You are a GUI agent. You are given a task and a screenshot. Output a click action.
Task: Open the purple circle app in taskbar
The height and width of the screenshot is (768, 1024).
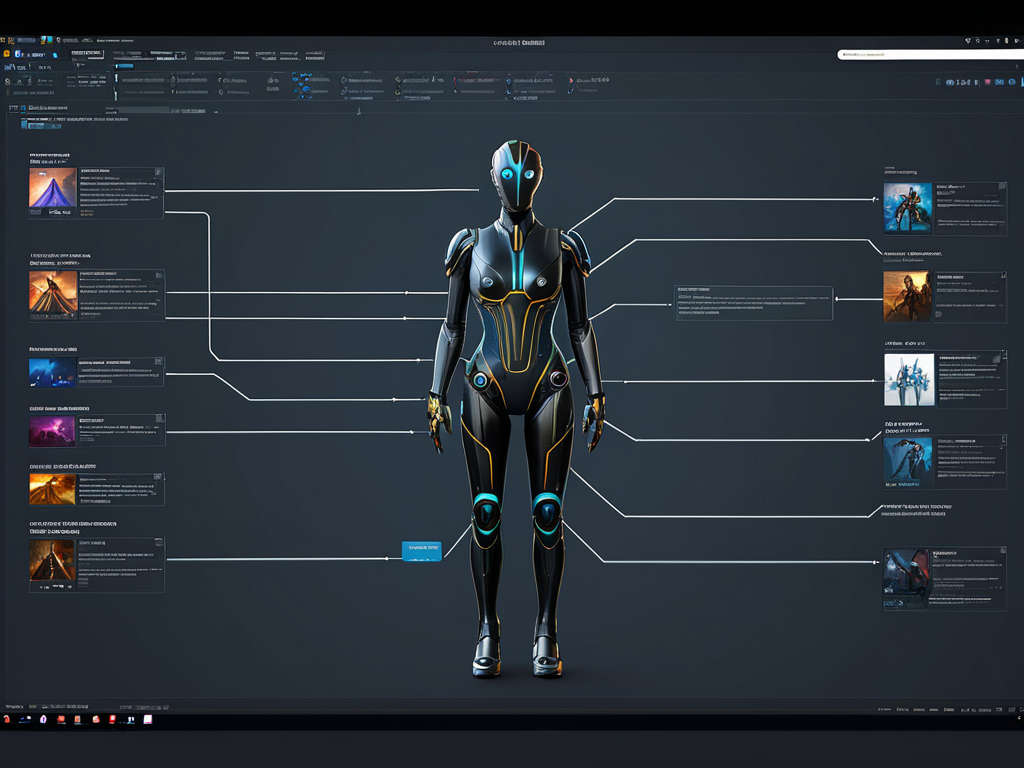click(43, 719)
